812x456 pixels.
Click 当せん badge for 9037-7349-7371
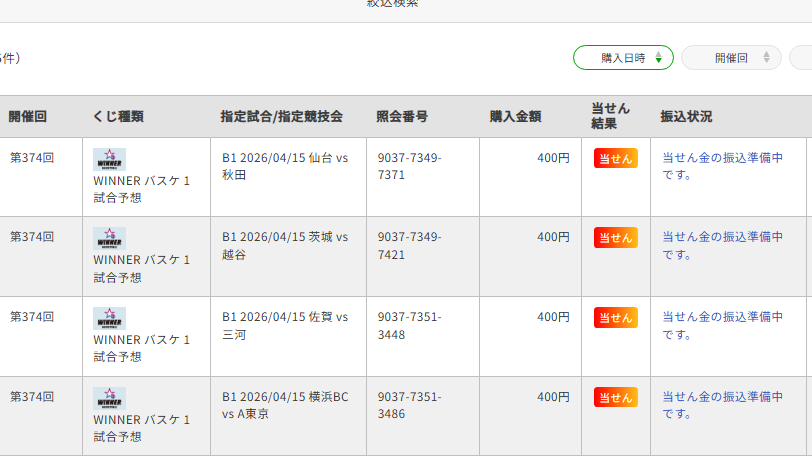pos(616,158)
